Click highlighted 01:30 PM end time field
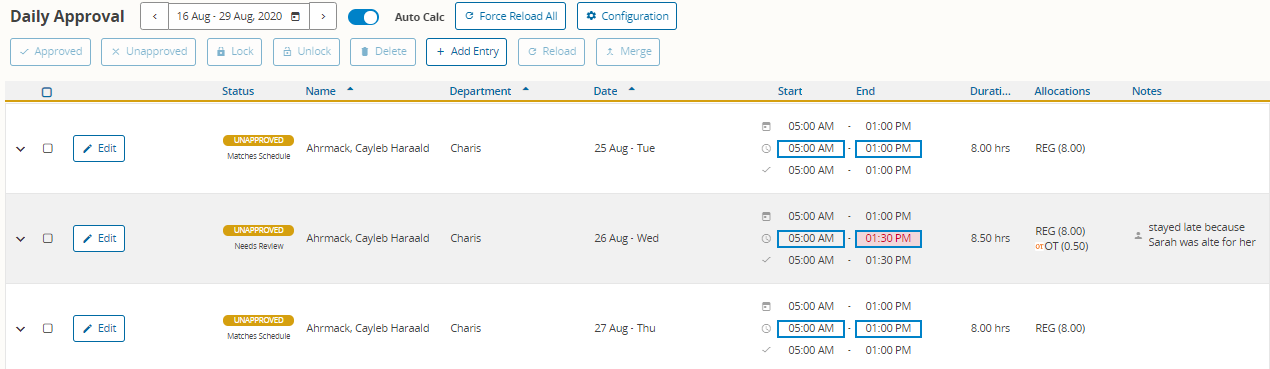Viewport: 1270px width, 369px height. [888, 238]
